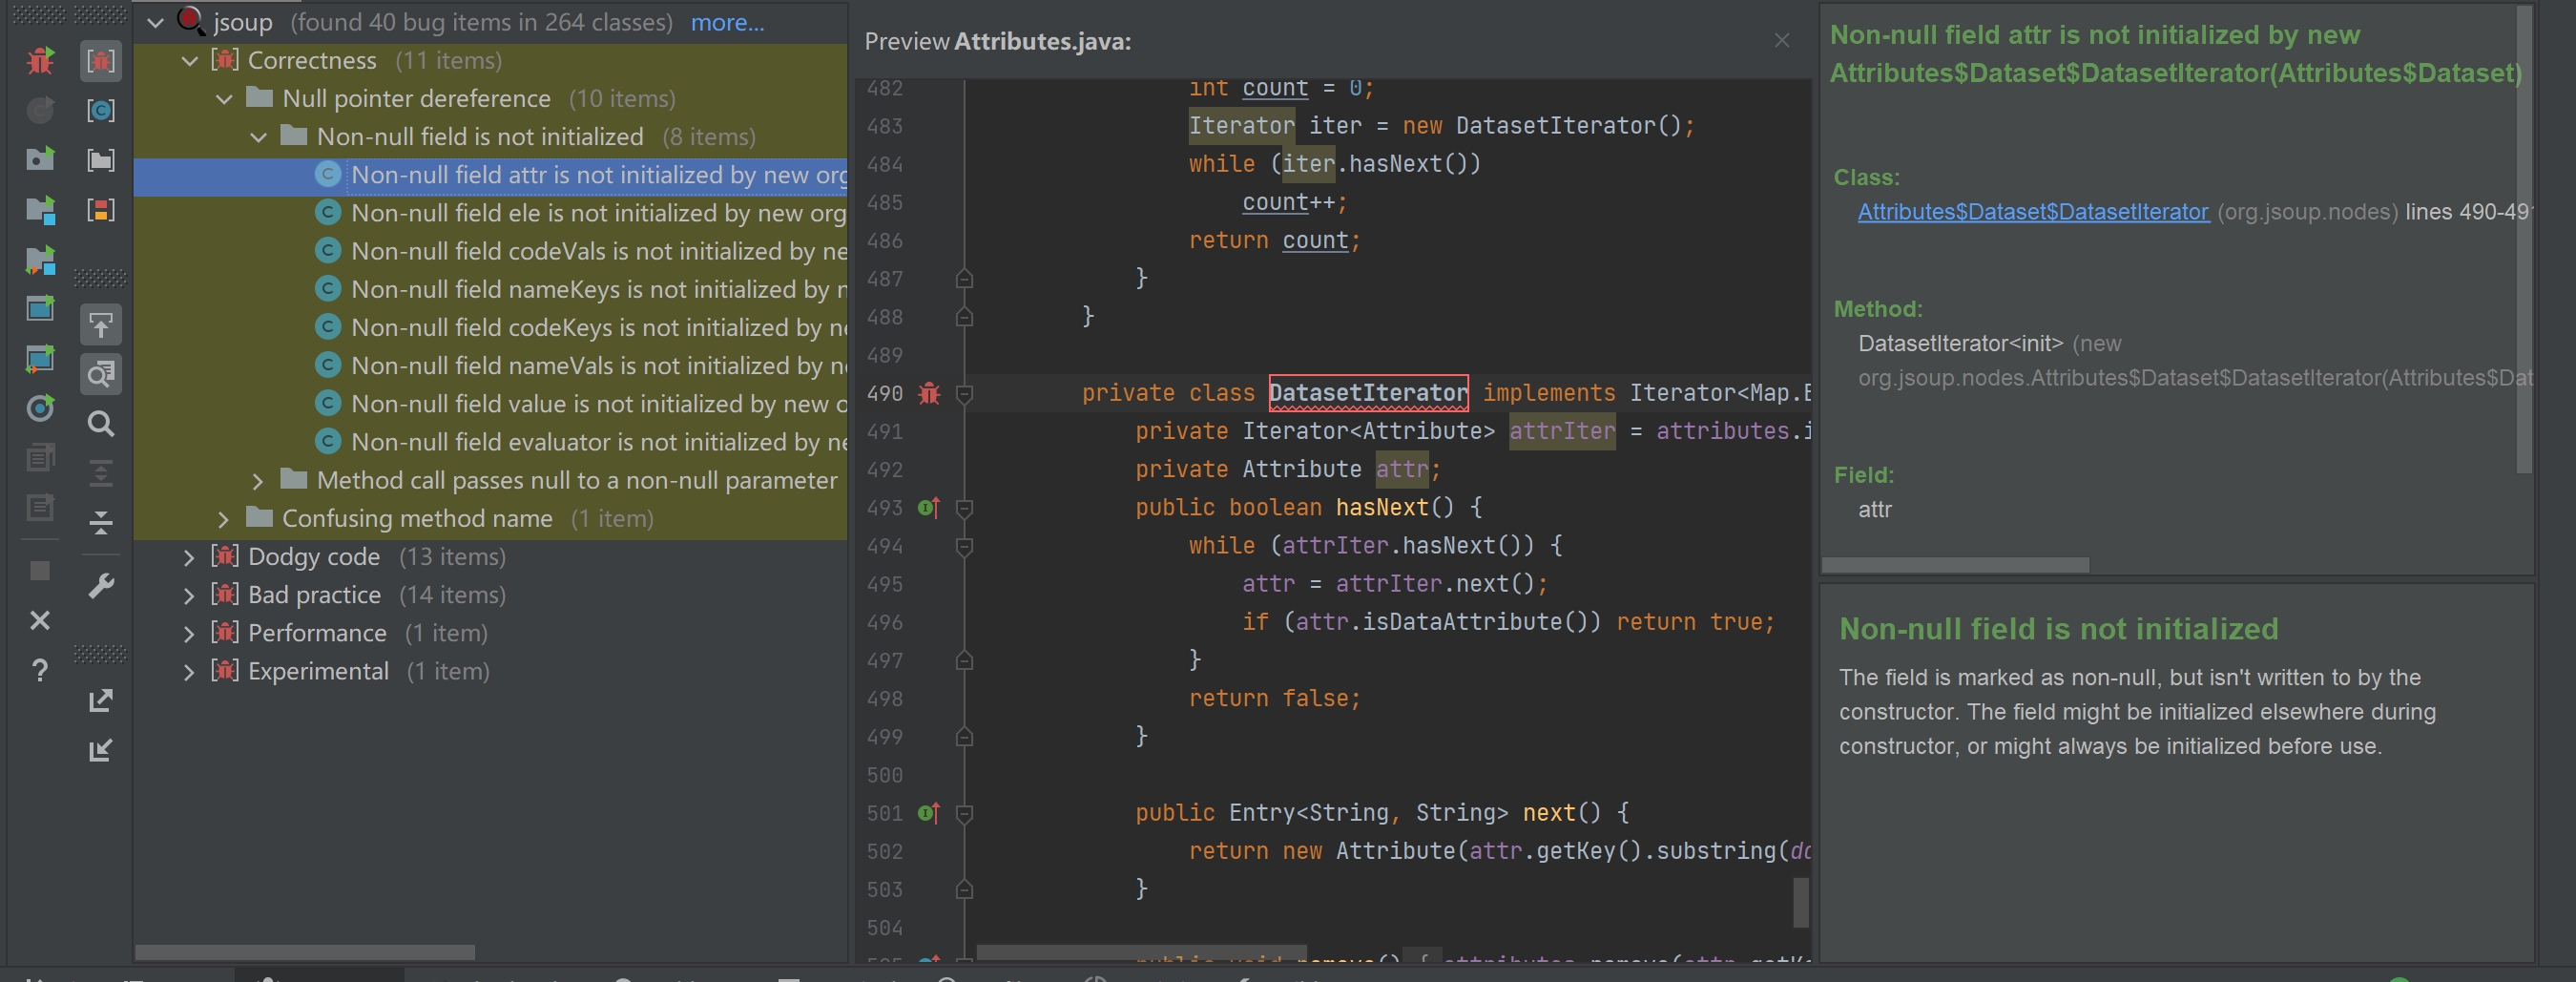Viewport: 2576px width, 982px height.
Task: Fold the next method at line 501
Action: tap(965, 814)
